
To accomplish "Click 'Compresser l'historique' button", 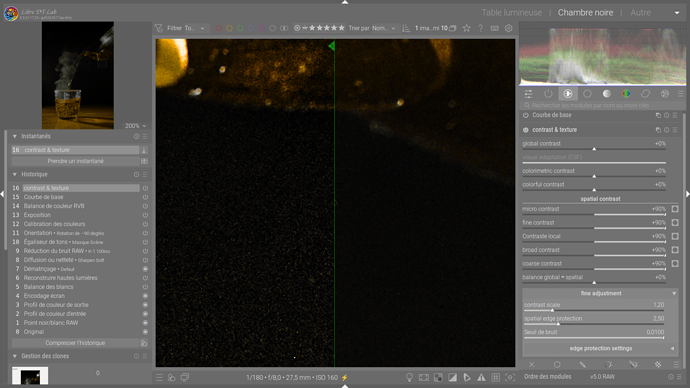I will click(75, 343).
